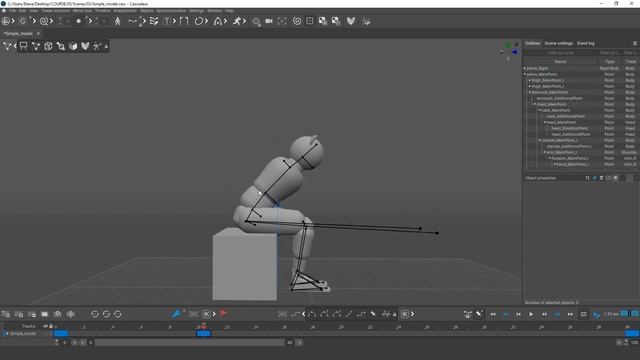Image resolution: width=640 pixels, height=360 pixels.
Task: Step to the next frame
Action: [x=544, y=314]
